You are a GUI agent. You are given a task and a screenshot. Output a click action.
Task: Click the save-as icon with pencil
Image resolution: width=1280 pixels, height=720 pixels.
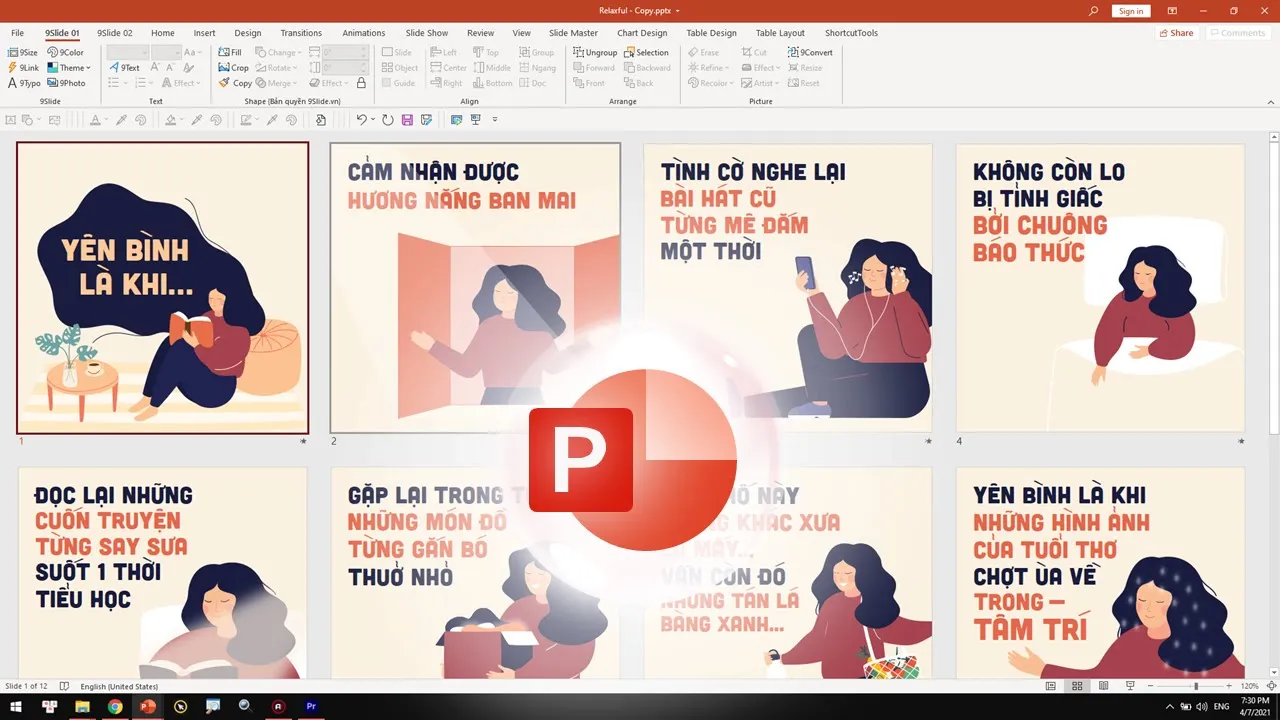pos(427,120)
